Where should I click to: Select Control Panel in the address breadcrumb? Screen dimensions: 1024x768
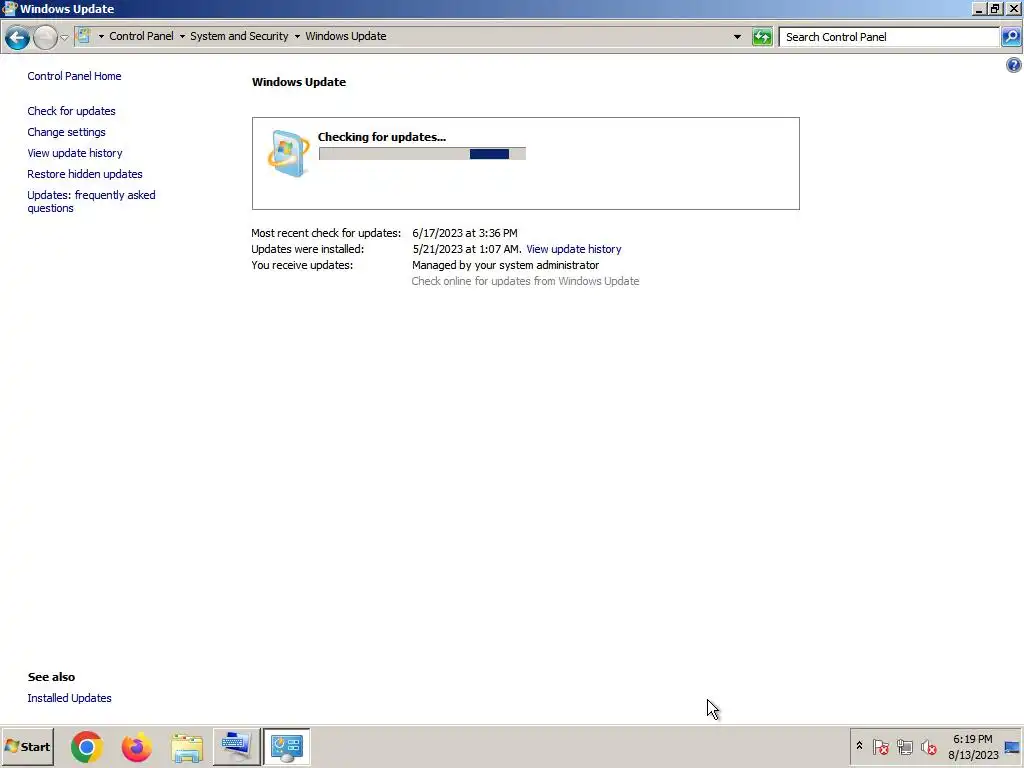pos(141,37)
